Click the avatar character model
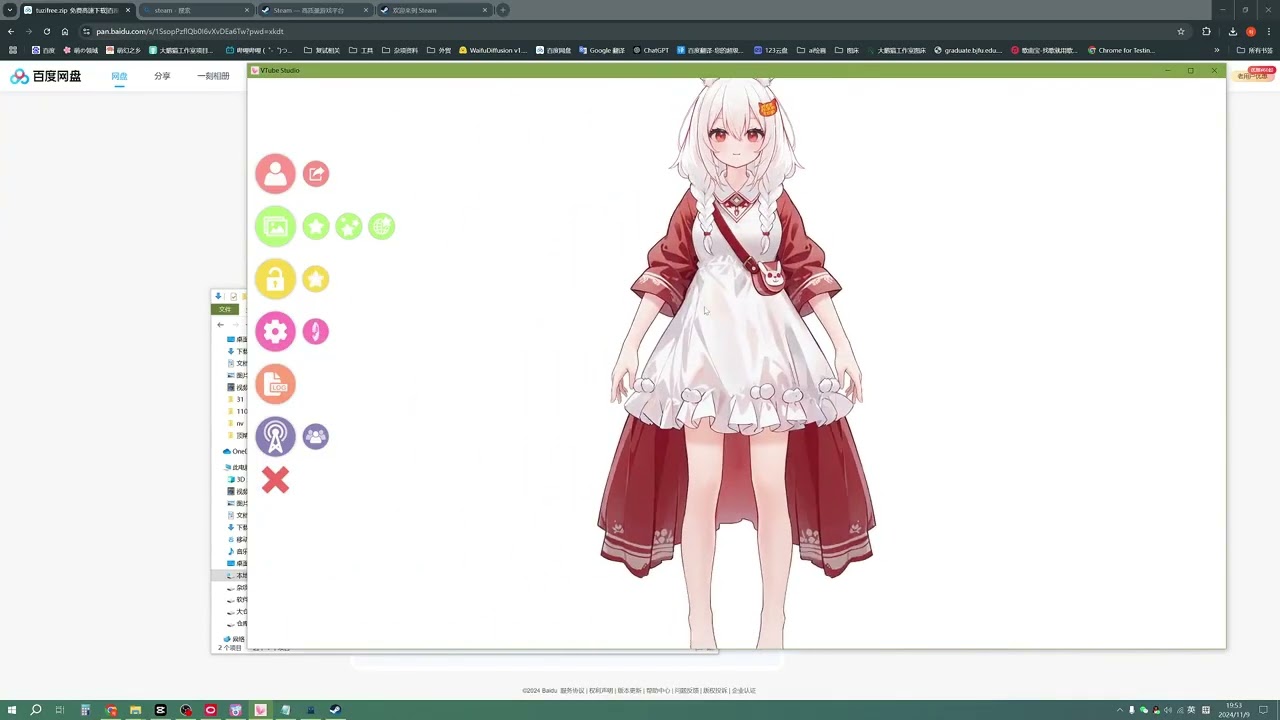The image size is (1280, 720). tap(737, 365)
